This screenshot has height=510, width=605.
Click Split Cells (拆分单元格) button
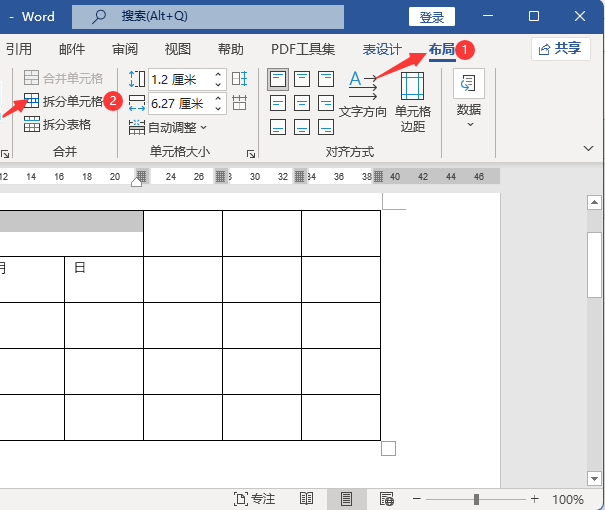point(63,101)
